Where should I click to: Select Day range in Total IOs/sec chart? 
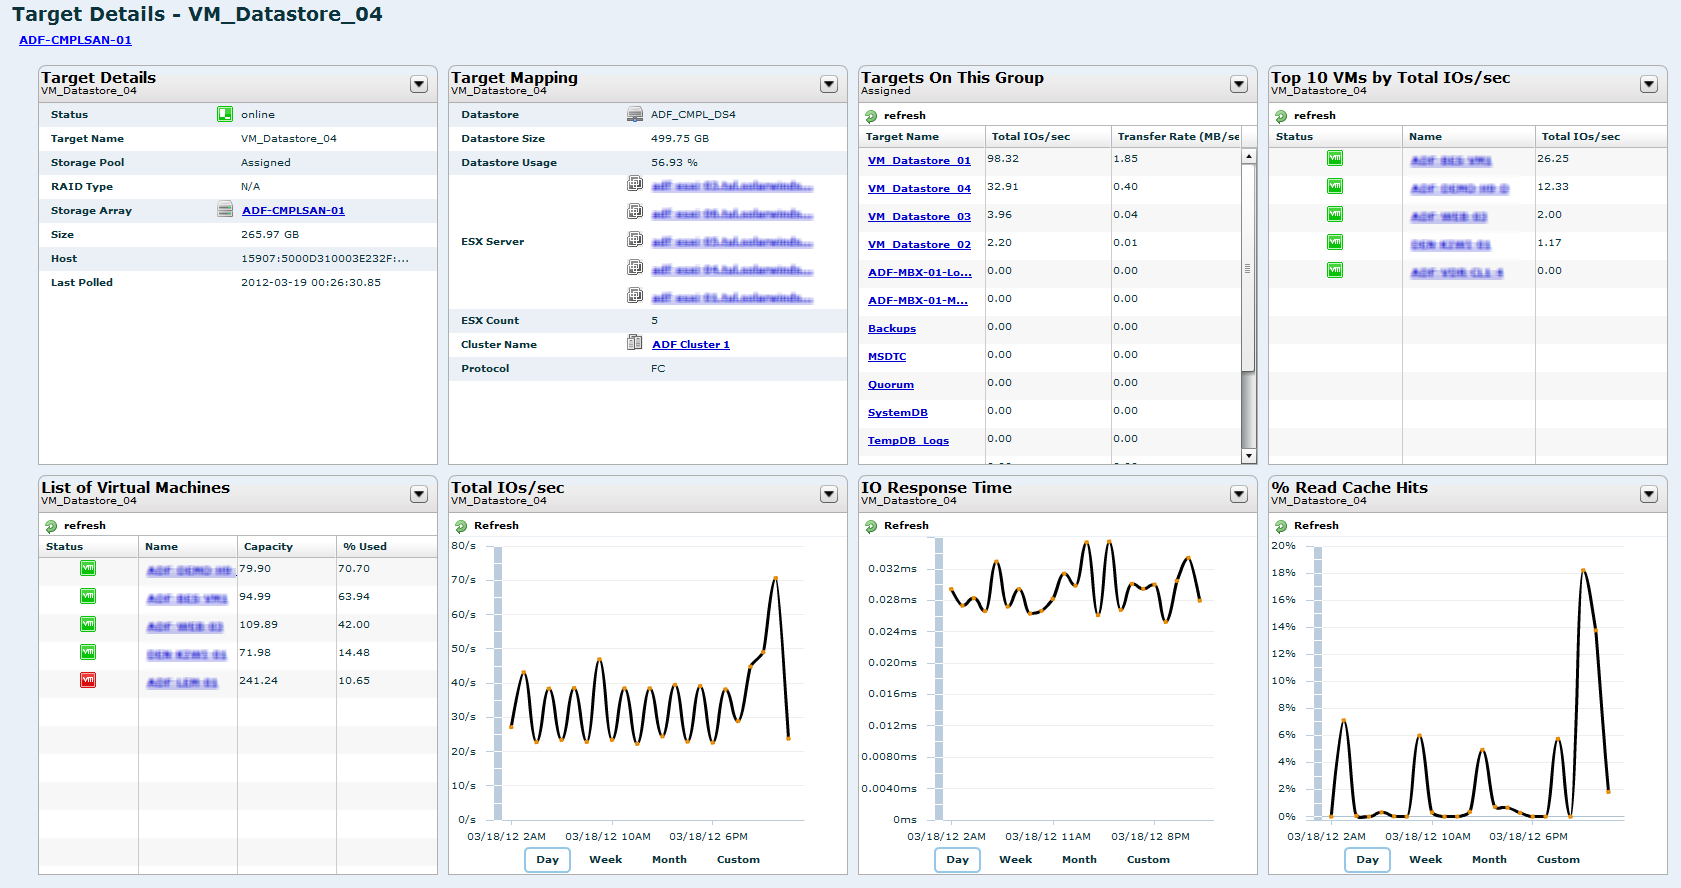(x=548, y=860)
